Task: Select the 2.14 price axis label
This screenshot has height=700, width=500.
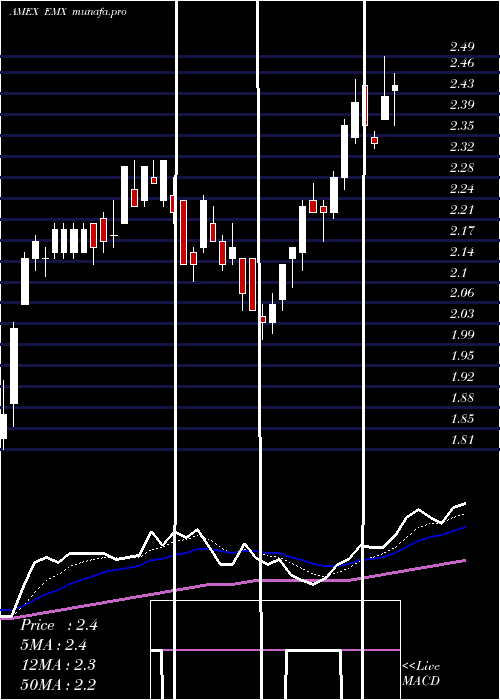Action: tap(462, 252)
